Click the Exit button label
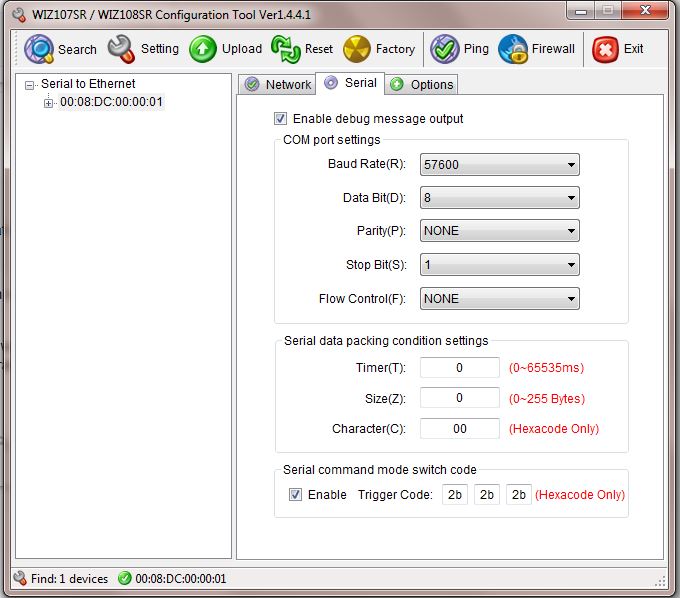The width and height of the screenshot is (680, 598). [x=633, y=49]
